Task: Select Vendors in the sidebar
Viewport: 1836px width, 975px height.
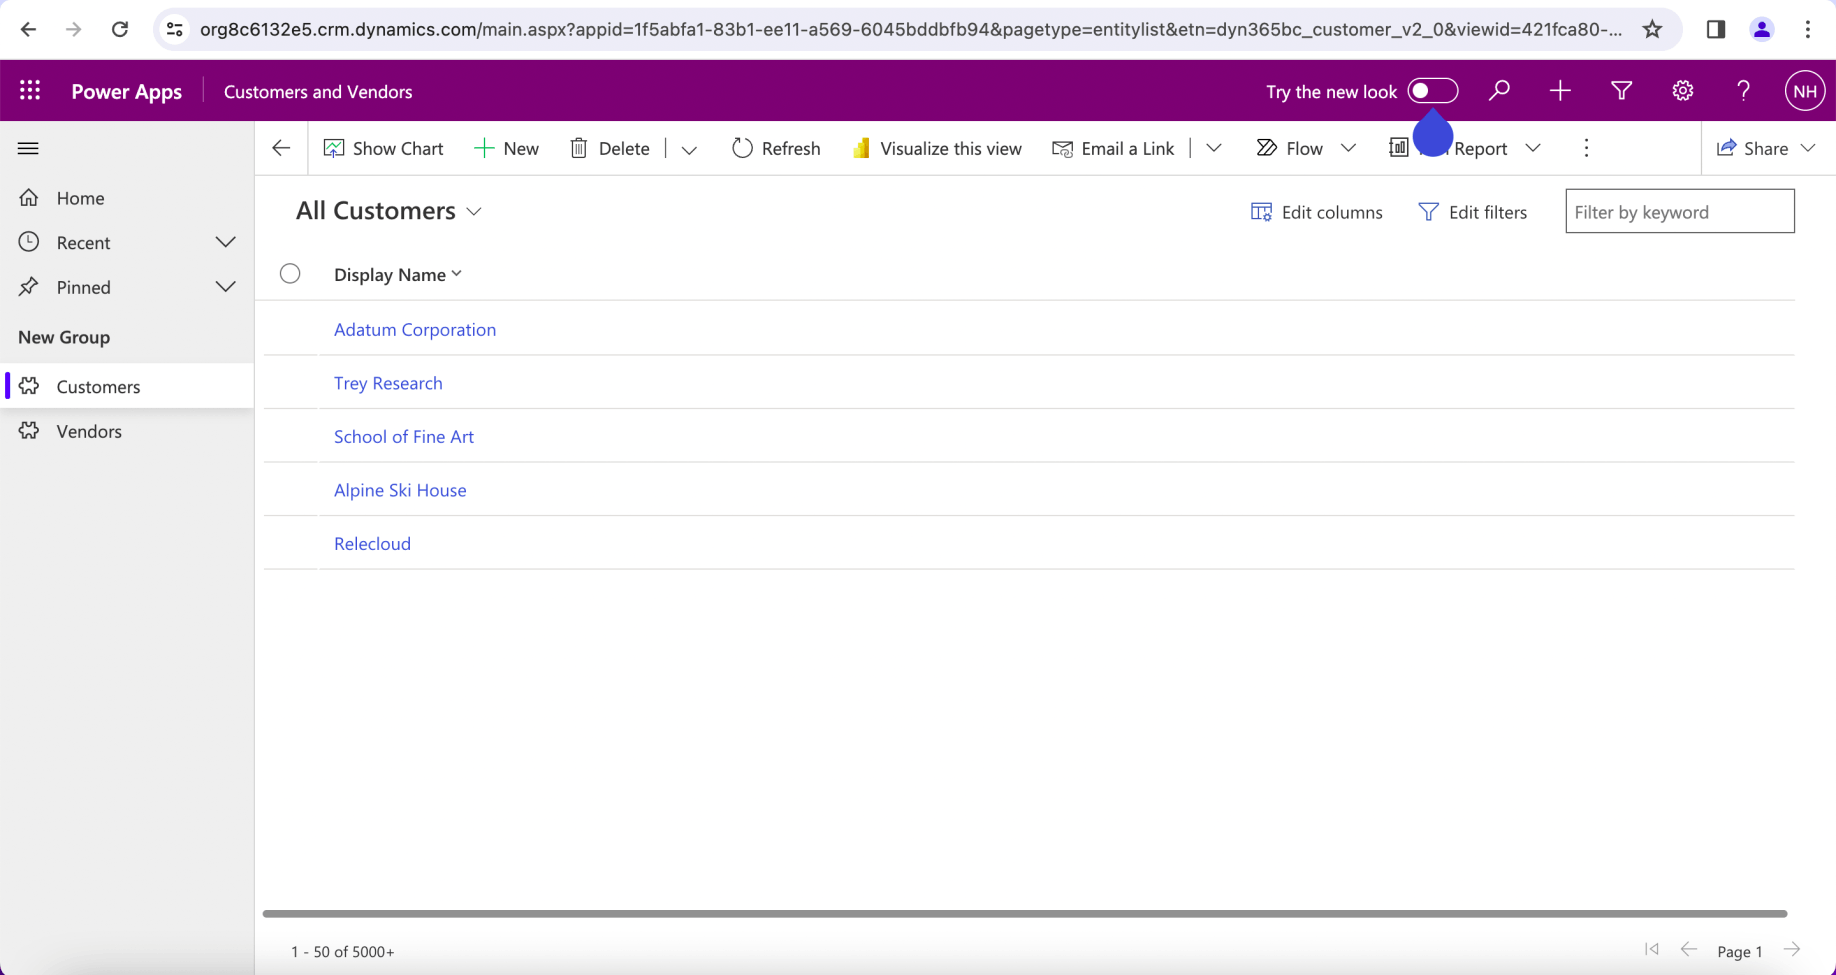Action: click(x=127, y=431)
